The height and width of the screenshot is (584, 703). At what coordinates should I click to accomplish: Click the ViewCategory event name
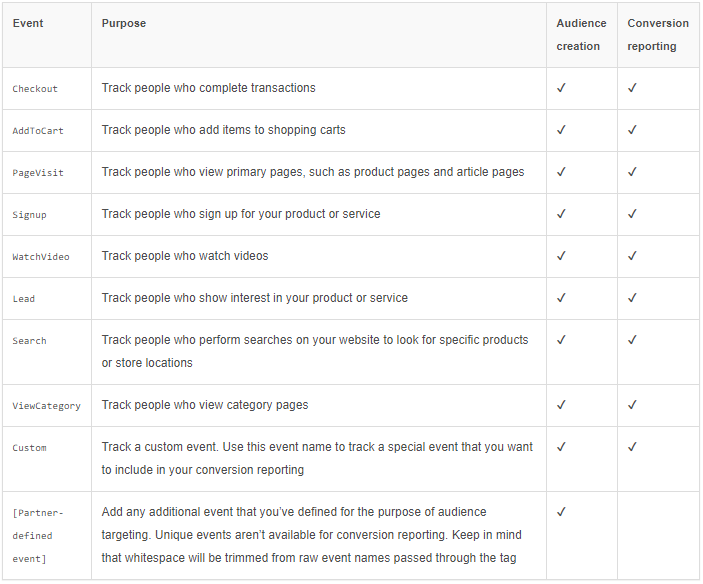click(x=47, y=406)
